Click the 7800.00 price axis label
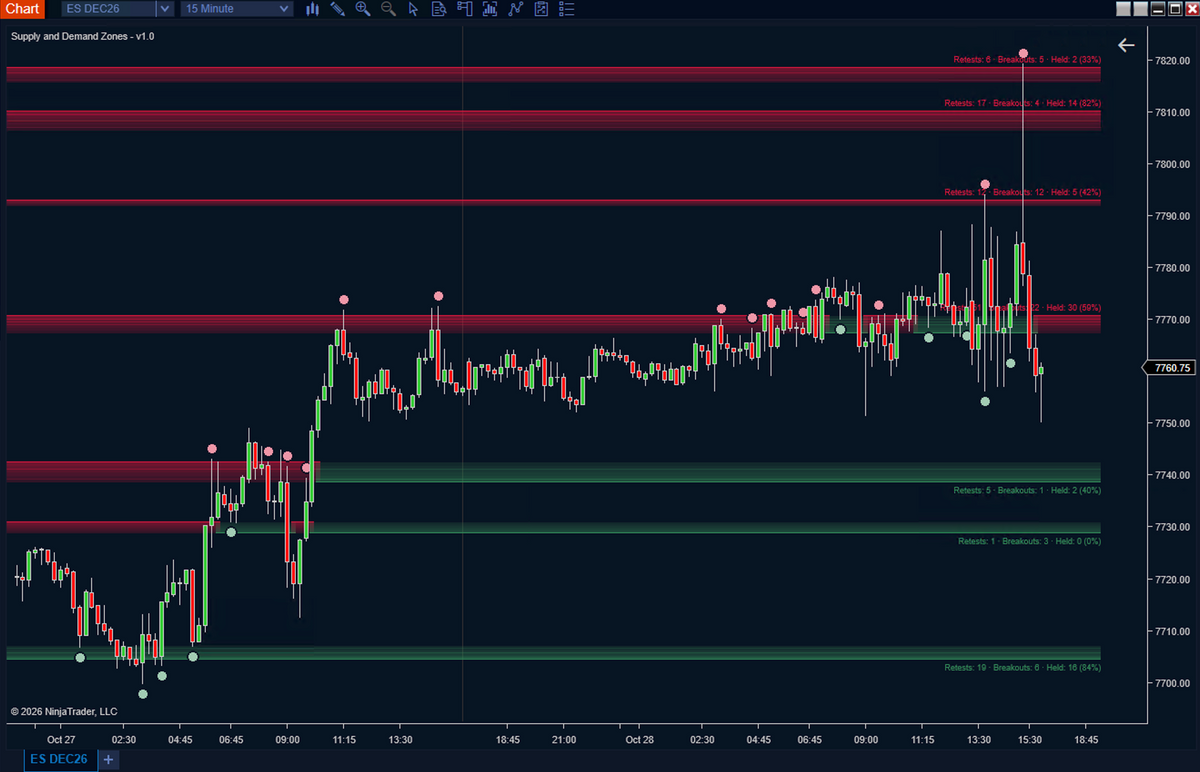Screen dimensions: 1200x772 point(1171,164)
